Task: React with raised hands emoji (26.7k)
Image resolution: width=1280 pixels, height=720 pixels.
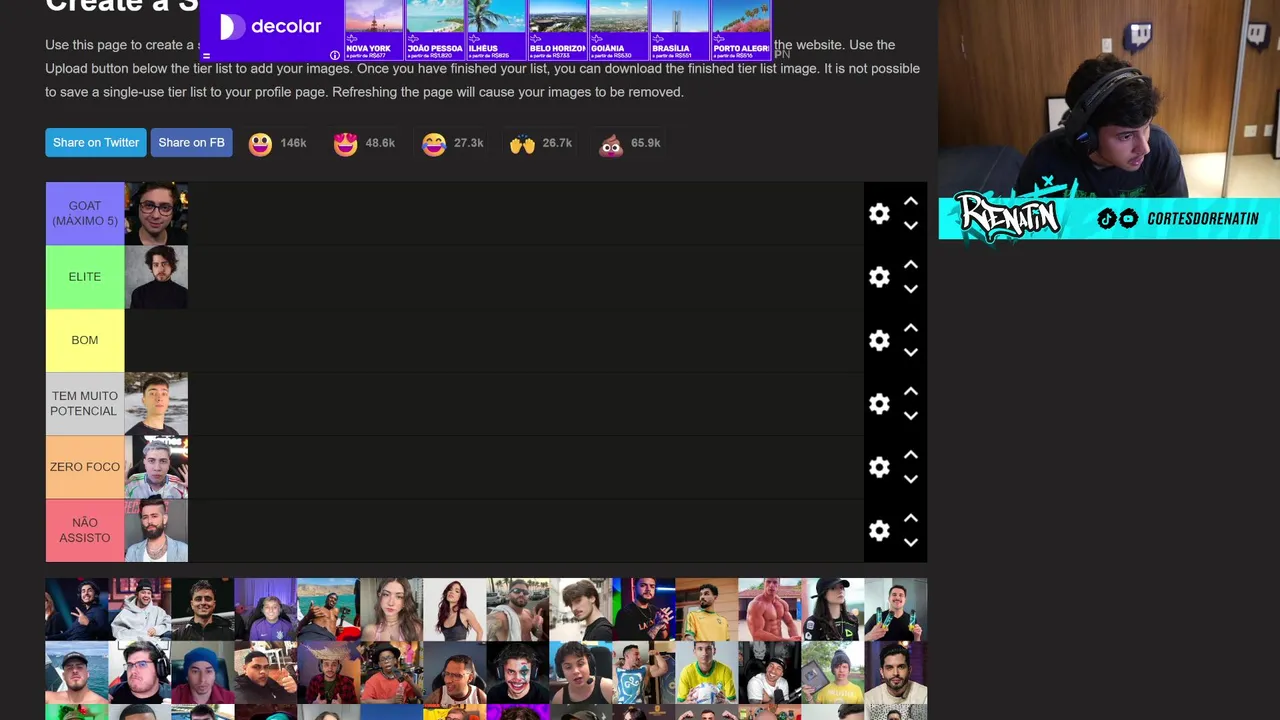Action: coord(522,144)
